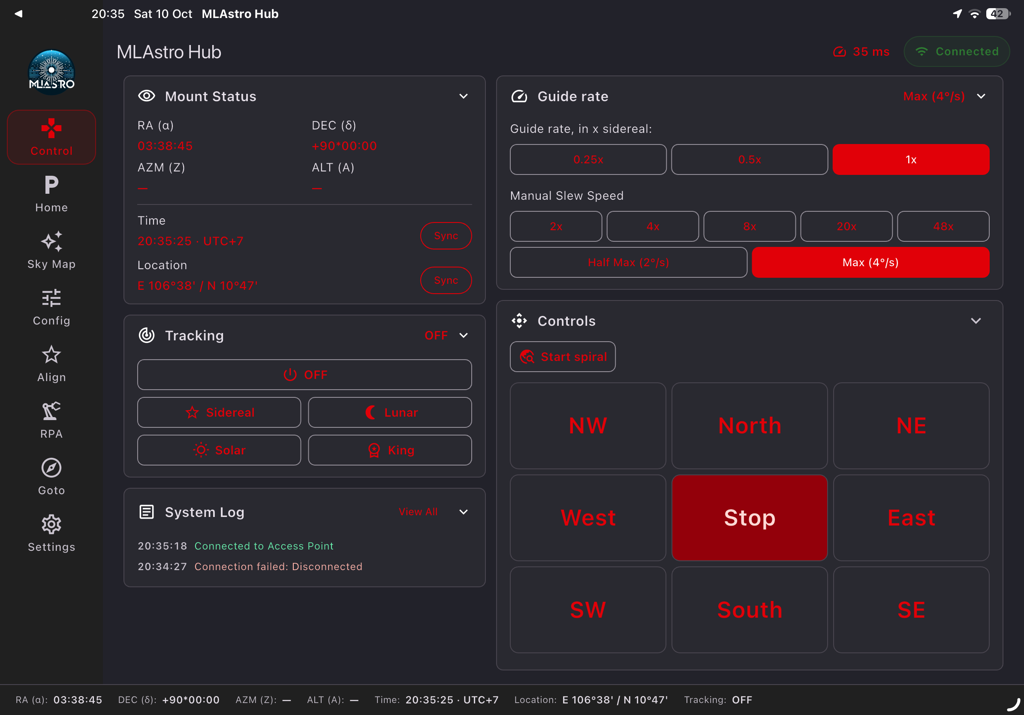Click log entry Connected to Access Point
Screen dimensions: 1024x715
click(264, 546)
